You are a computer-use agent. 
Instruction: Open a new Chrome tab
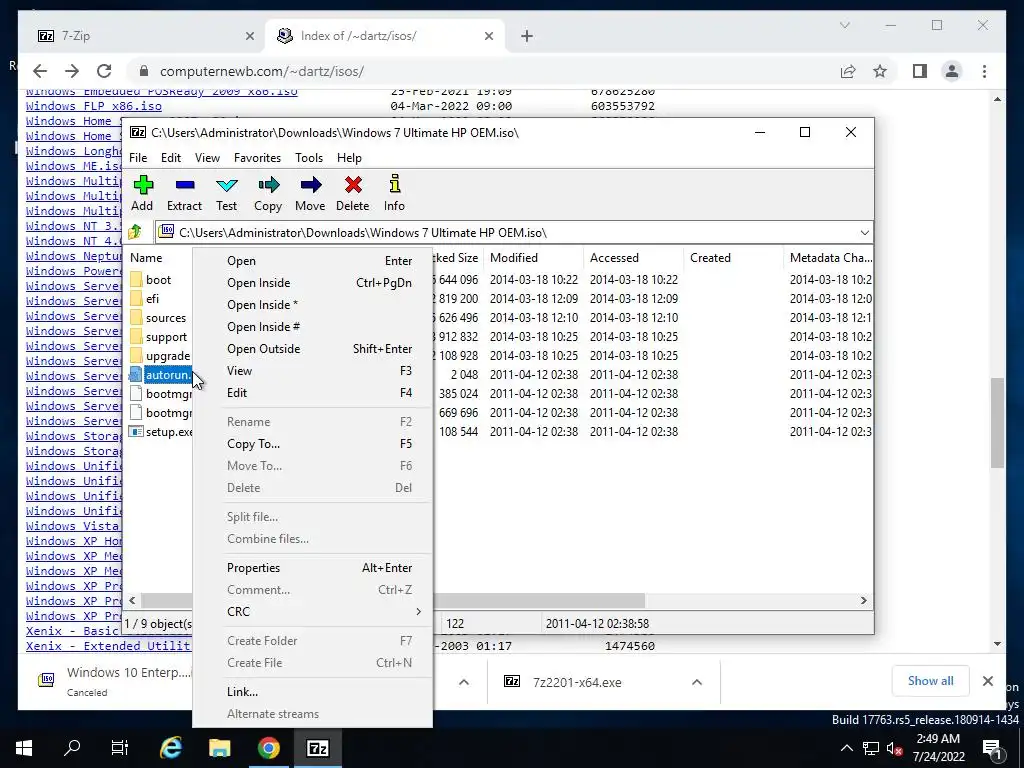527,36
